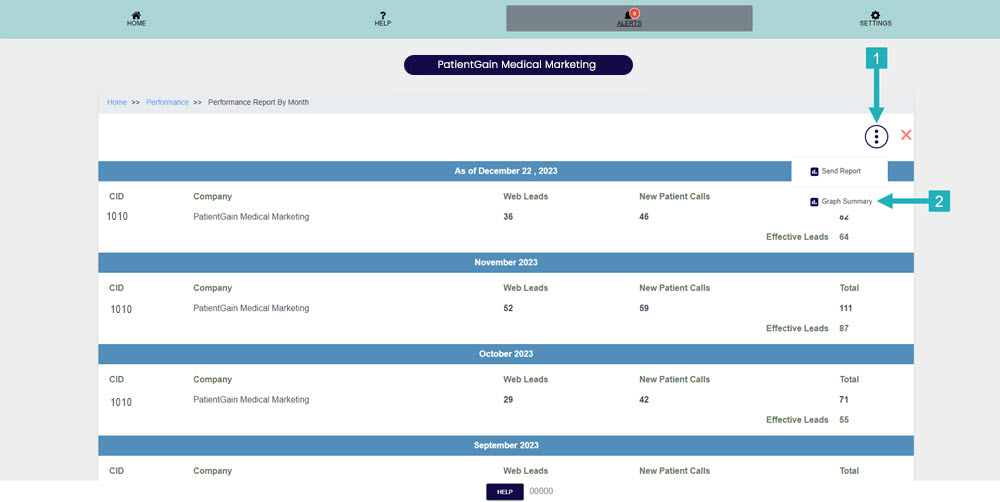
Task: Open the Alerts bell tab
Action: pos(629,18)
